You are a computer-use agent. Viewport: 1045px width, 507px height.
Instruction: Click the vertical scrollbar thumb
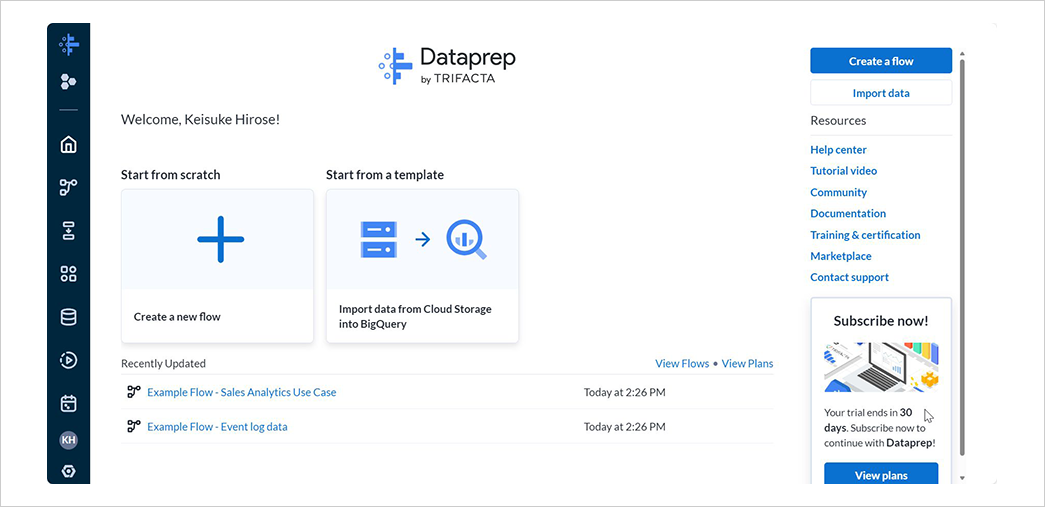[x=962, y=258]
